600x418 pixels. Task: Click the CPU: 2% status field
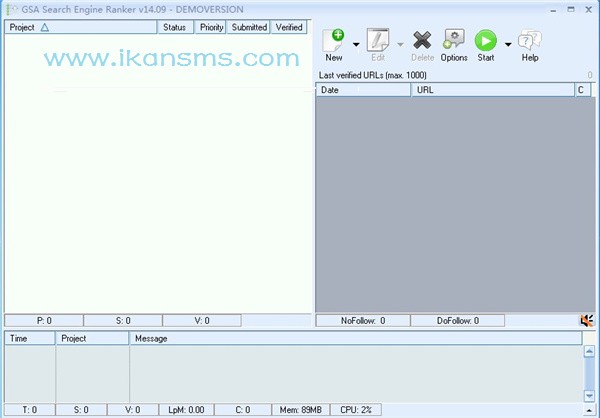pyautogui.click(x=356, y=410)
